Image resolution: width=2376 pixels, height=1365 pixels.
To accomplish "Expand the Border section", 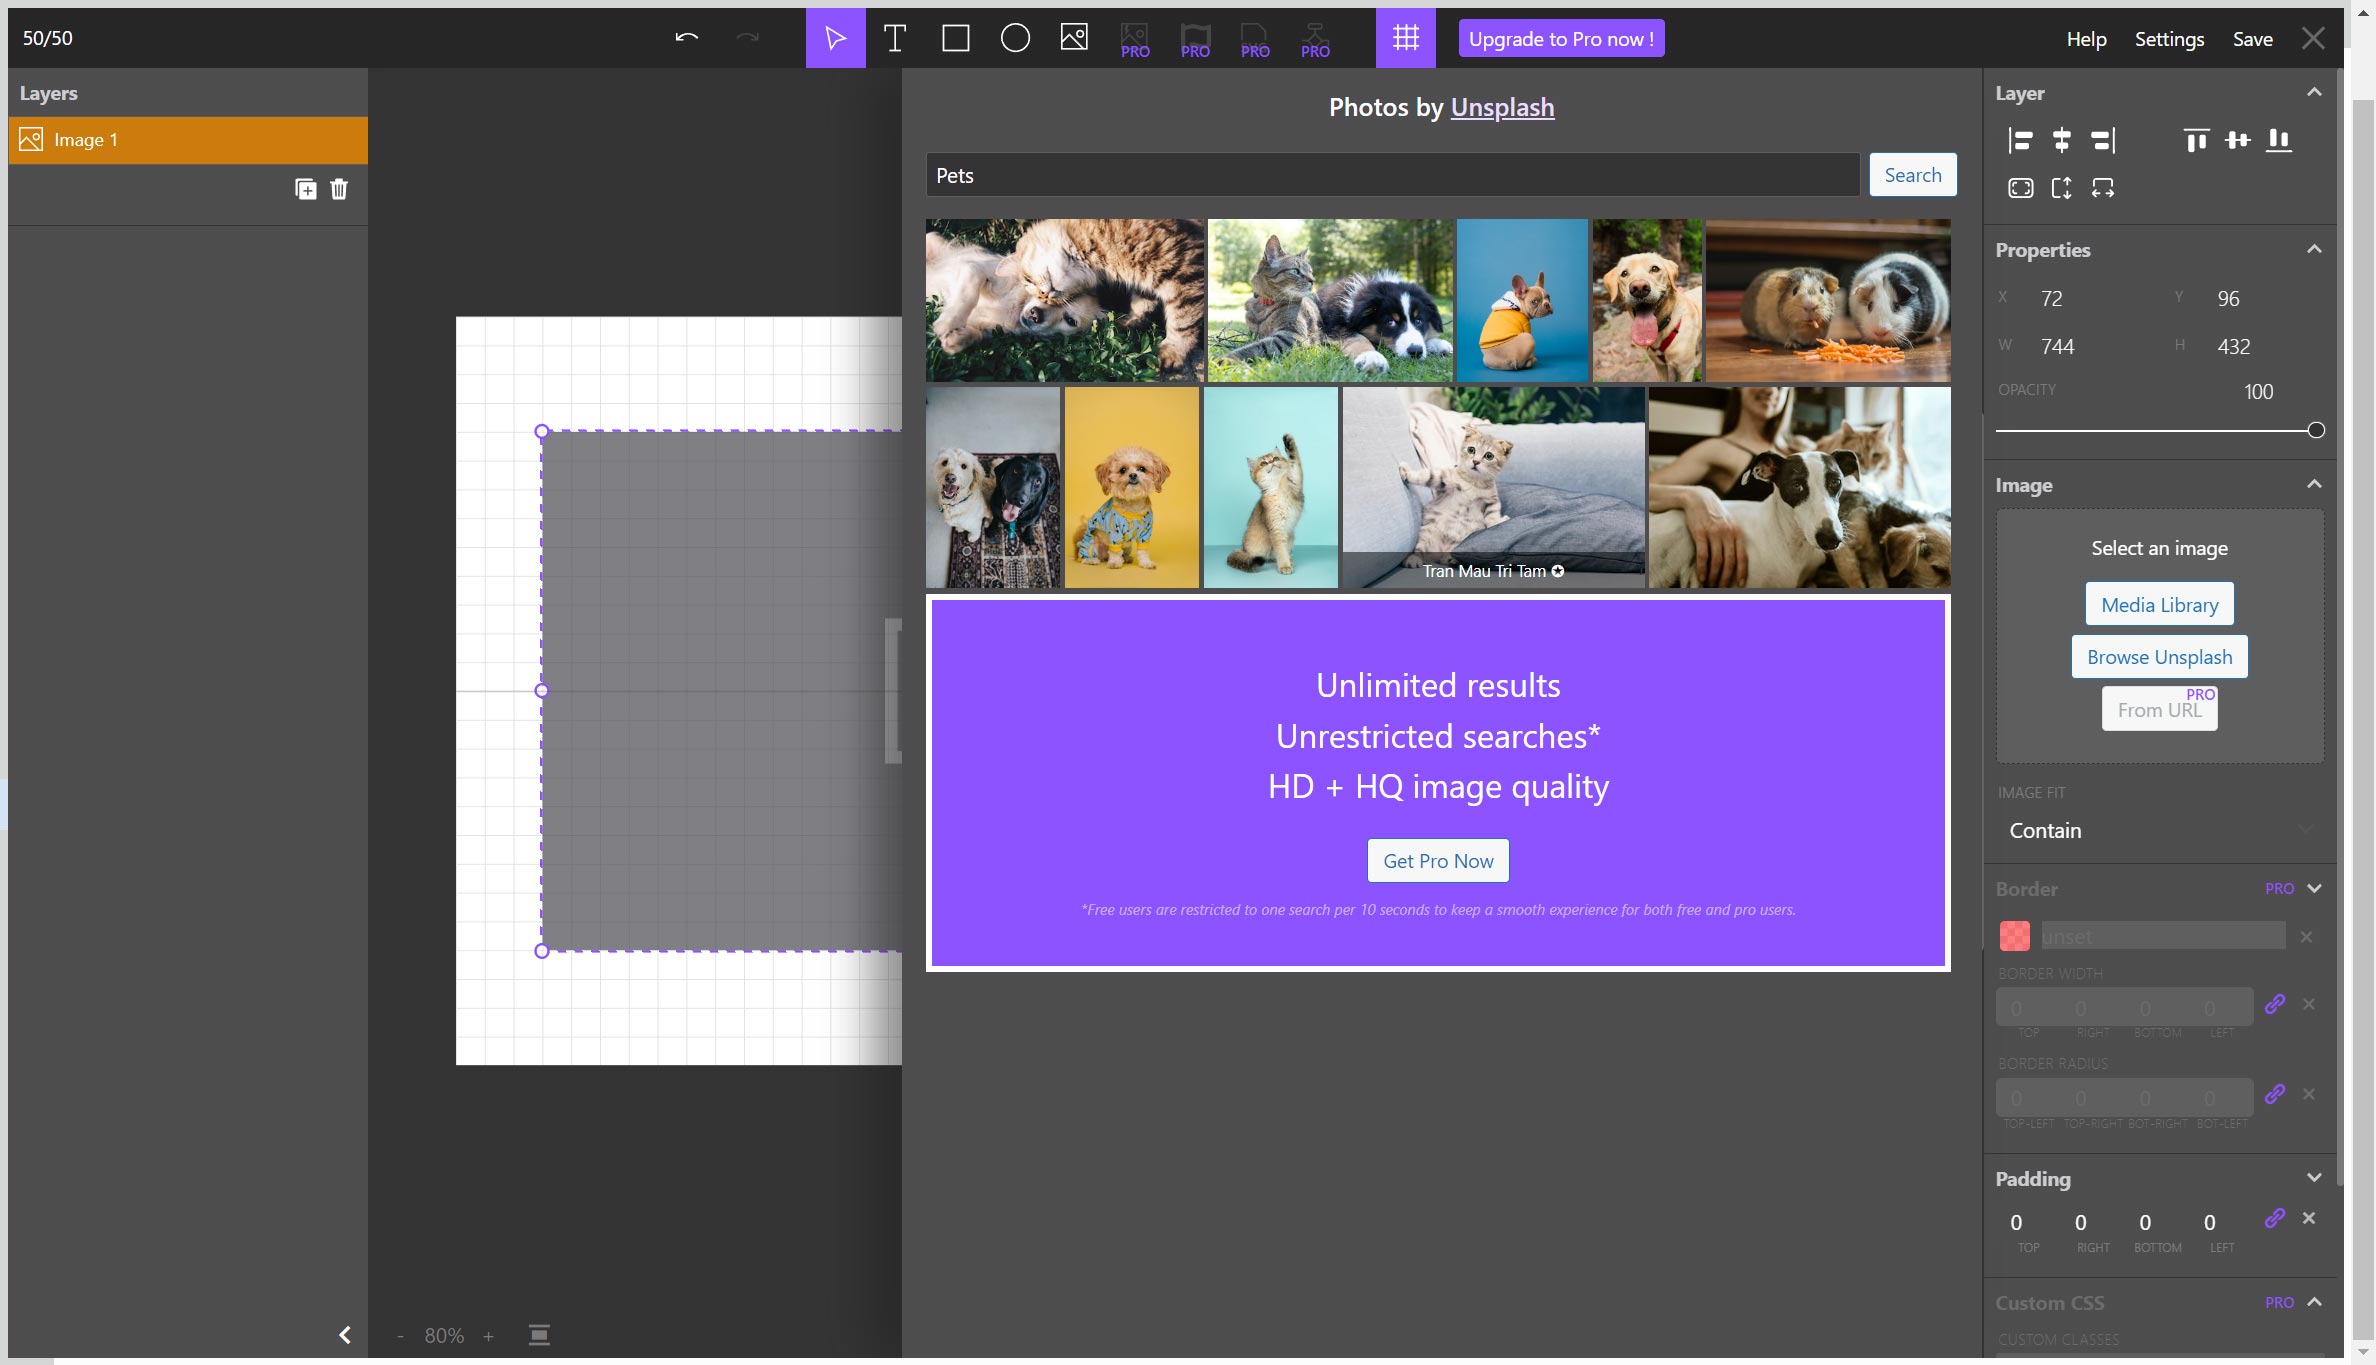I will pos(2314,888).
